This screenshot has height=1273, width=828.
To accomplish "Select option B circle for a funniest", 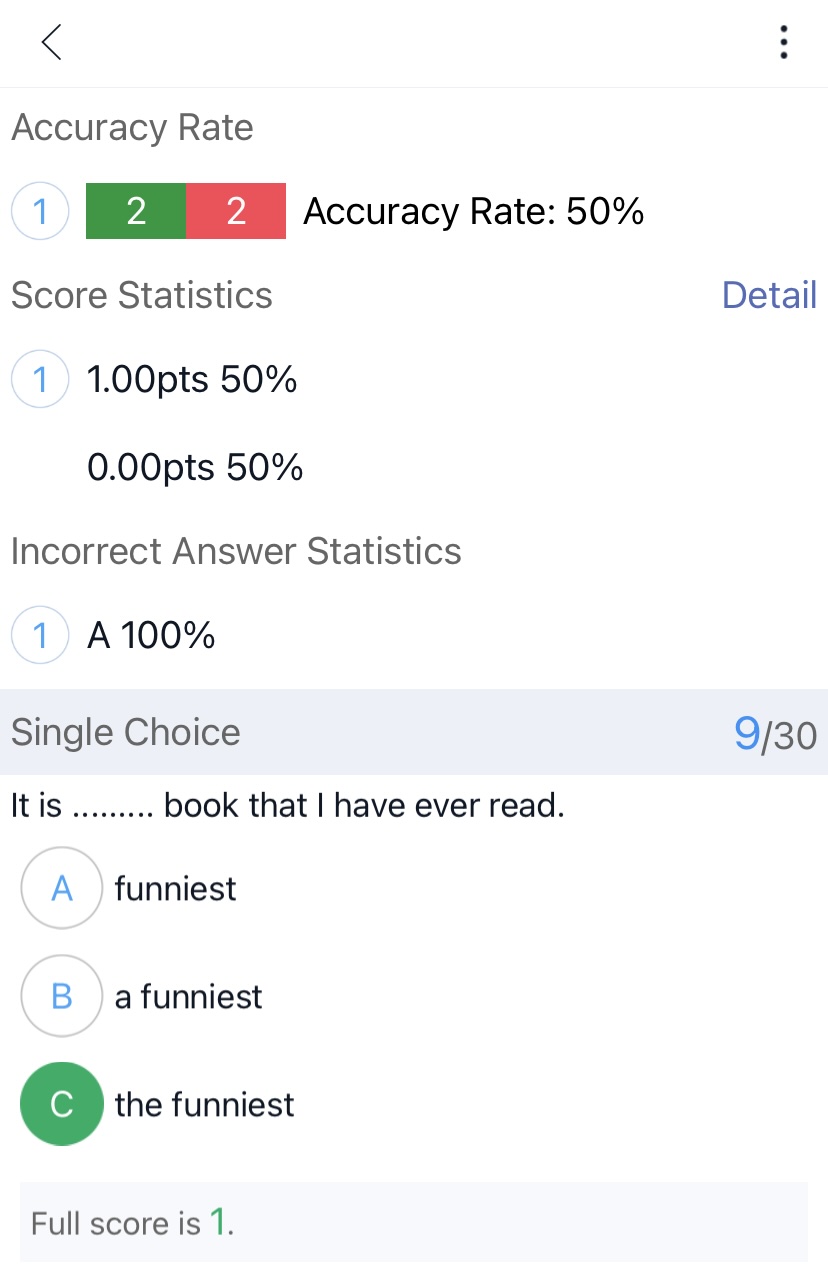I will tap(62, 996).
